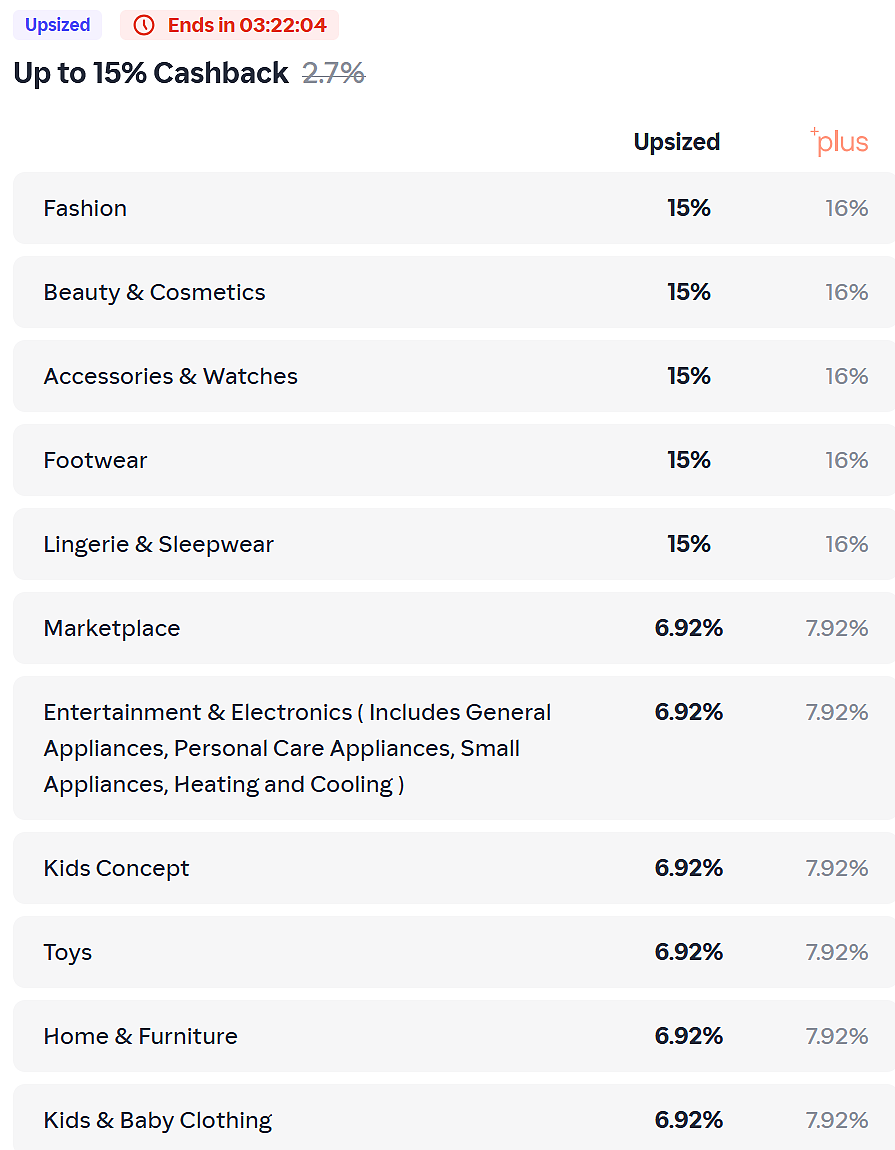Screen dimensions: 895x1150
Task: Select the Upsized badge label
Action: coord(57,25)
